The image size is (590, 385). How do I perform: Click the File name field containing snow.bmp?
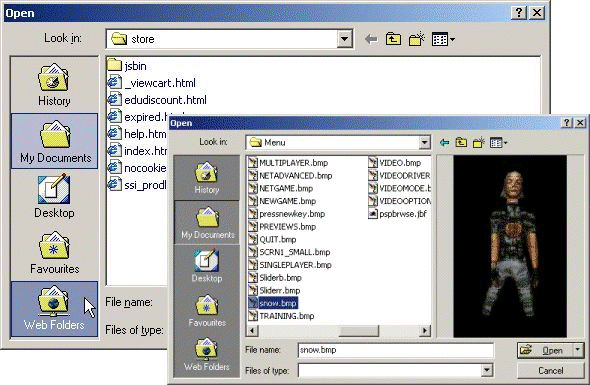point(395,350)
